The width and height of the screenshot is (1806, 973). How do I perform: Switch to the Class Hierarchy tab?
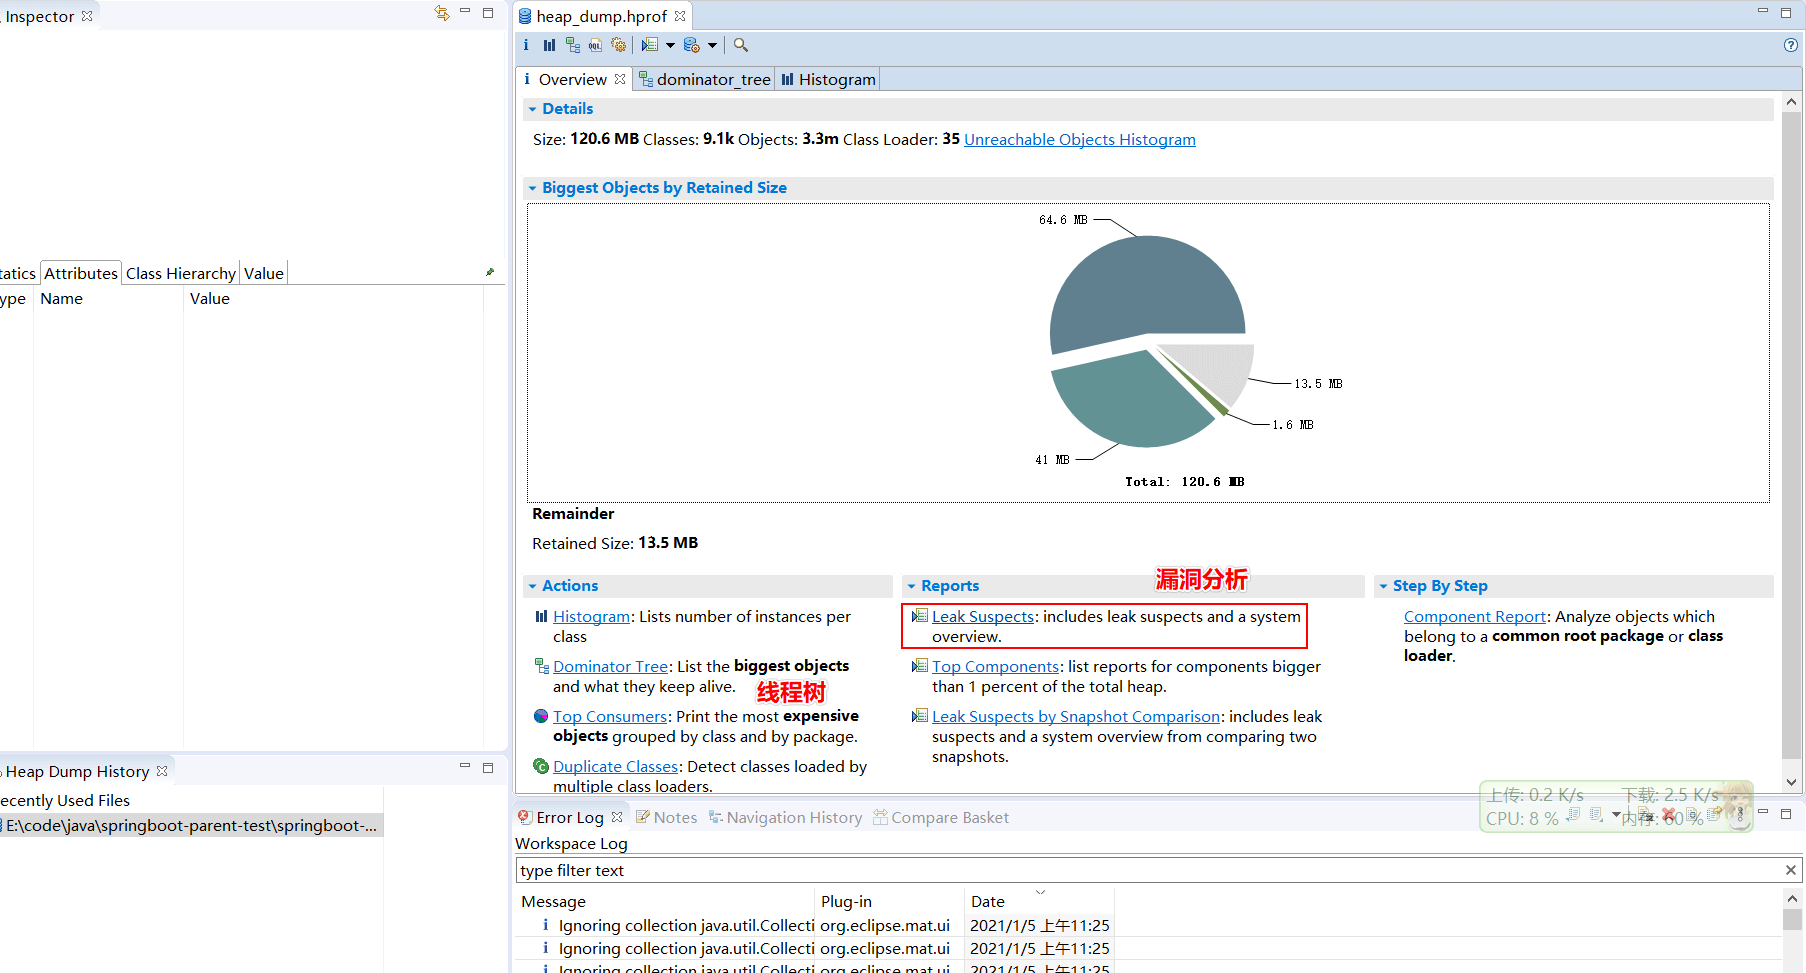pos(181,273)
